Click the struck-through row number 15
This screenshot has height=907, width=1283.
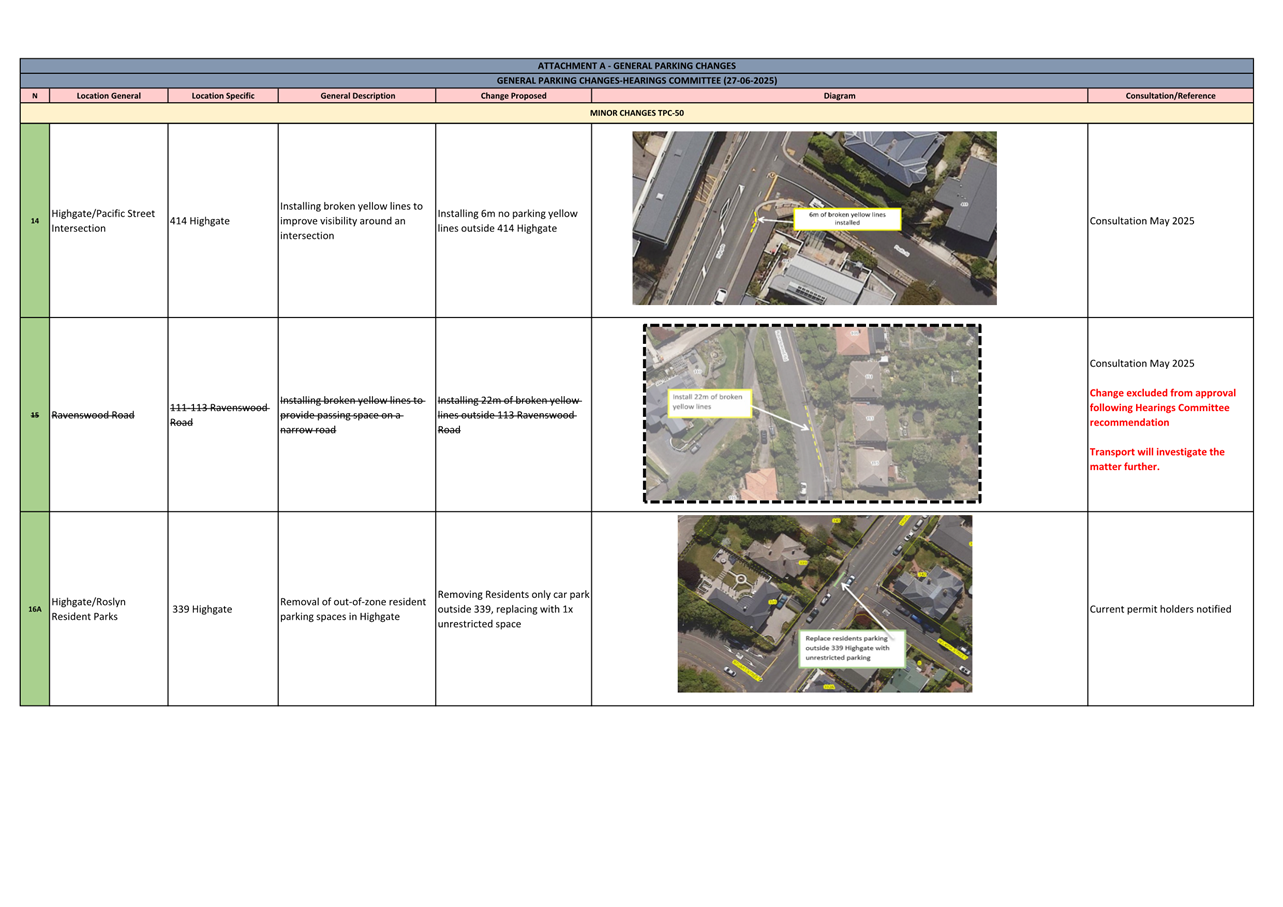[x=35, y=415]
